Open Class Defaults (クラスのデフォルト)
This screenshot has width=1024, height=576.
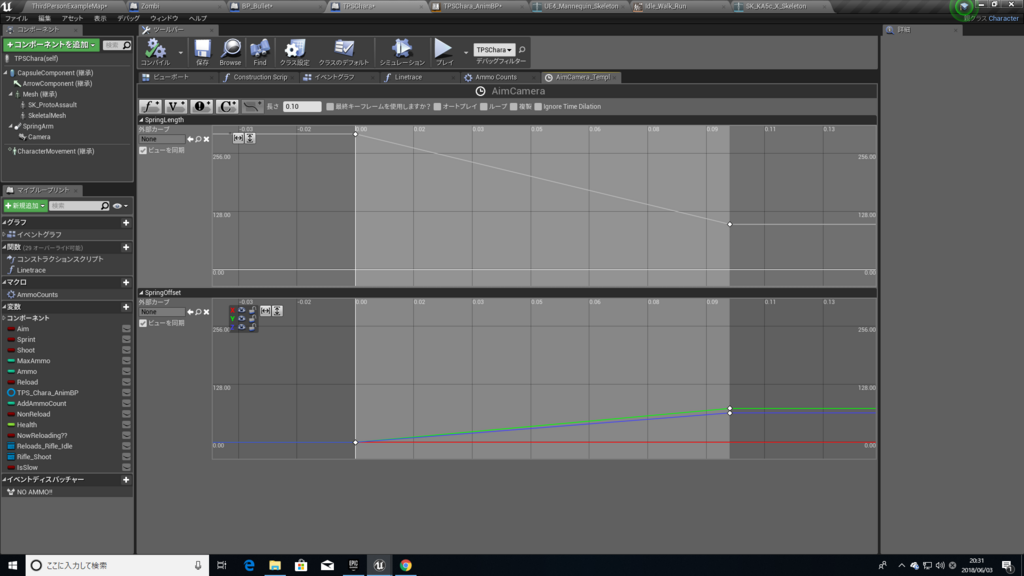(344, 52)
